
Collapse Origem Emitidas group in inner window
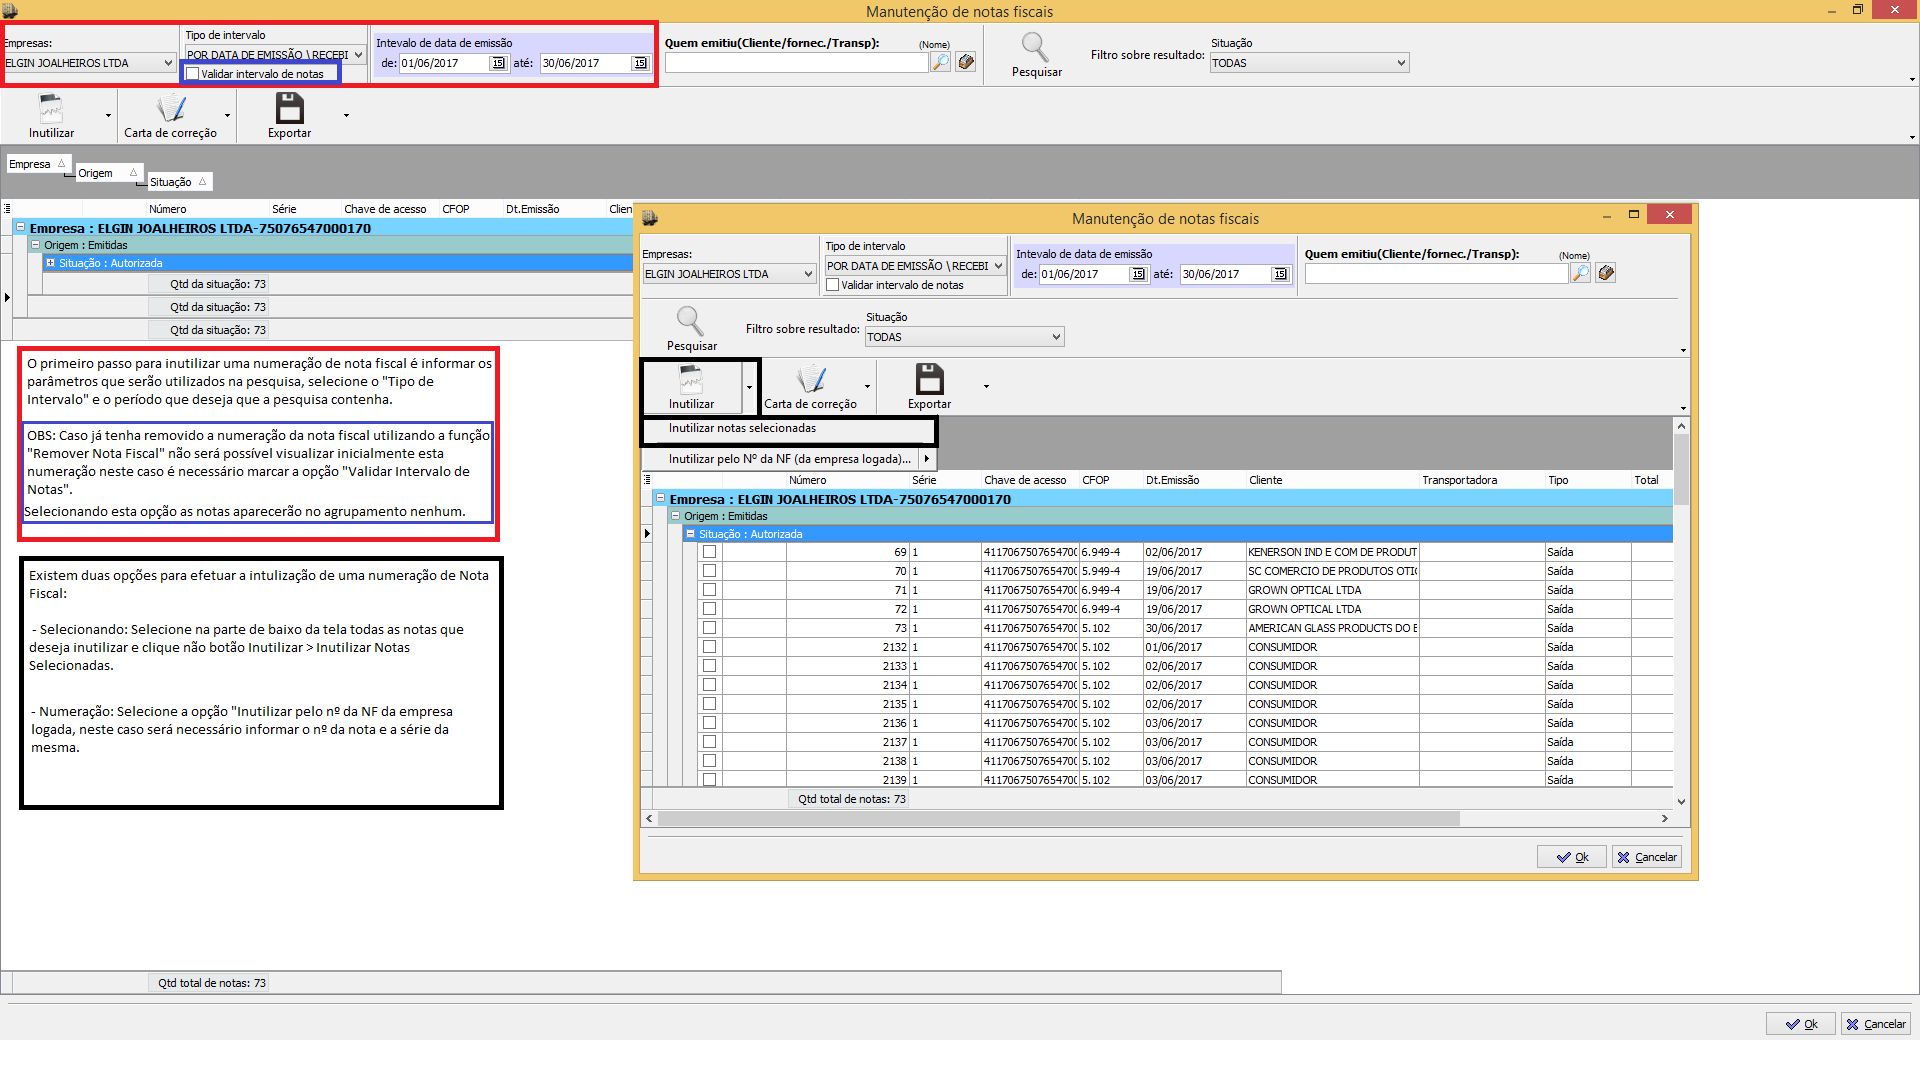point(675,516)
